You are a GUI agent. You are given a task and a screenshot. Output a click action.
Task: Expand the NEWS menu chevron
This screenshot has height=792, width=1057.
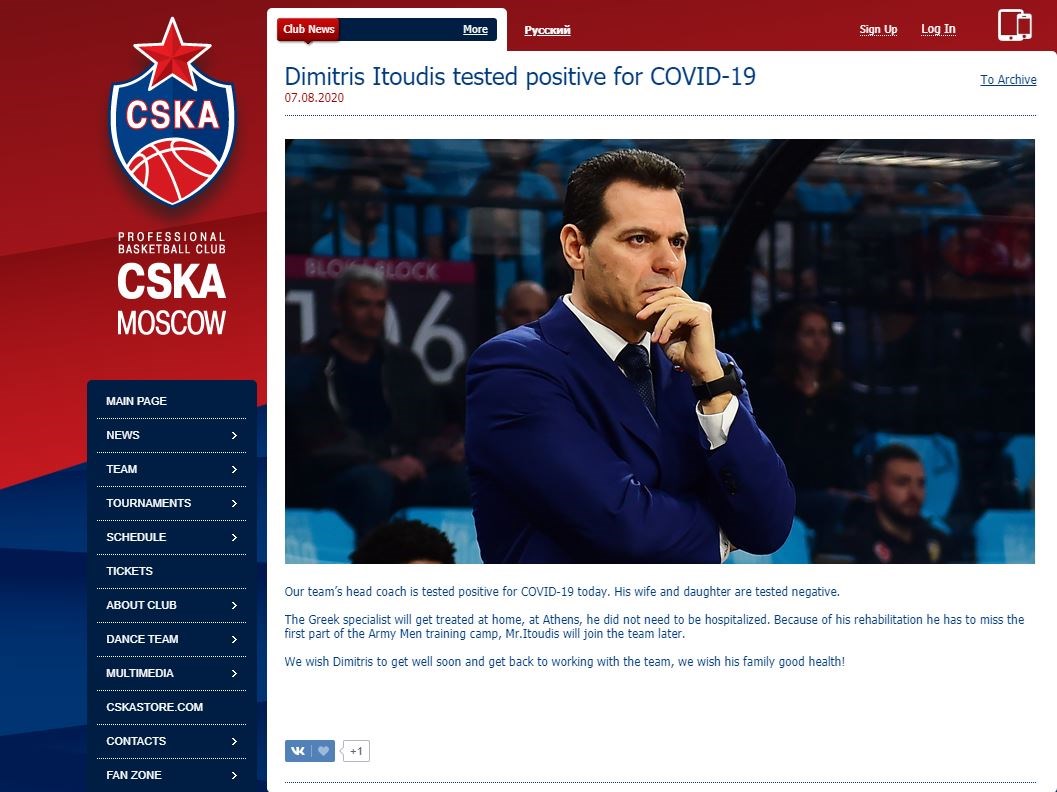click(x=235, y=435)
